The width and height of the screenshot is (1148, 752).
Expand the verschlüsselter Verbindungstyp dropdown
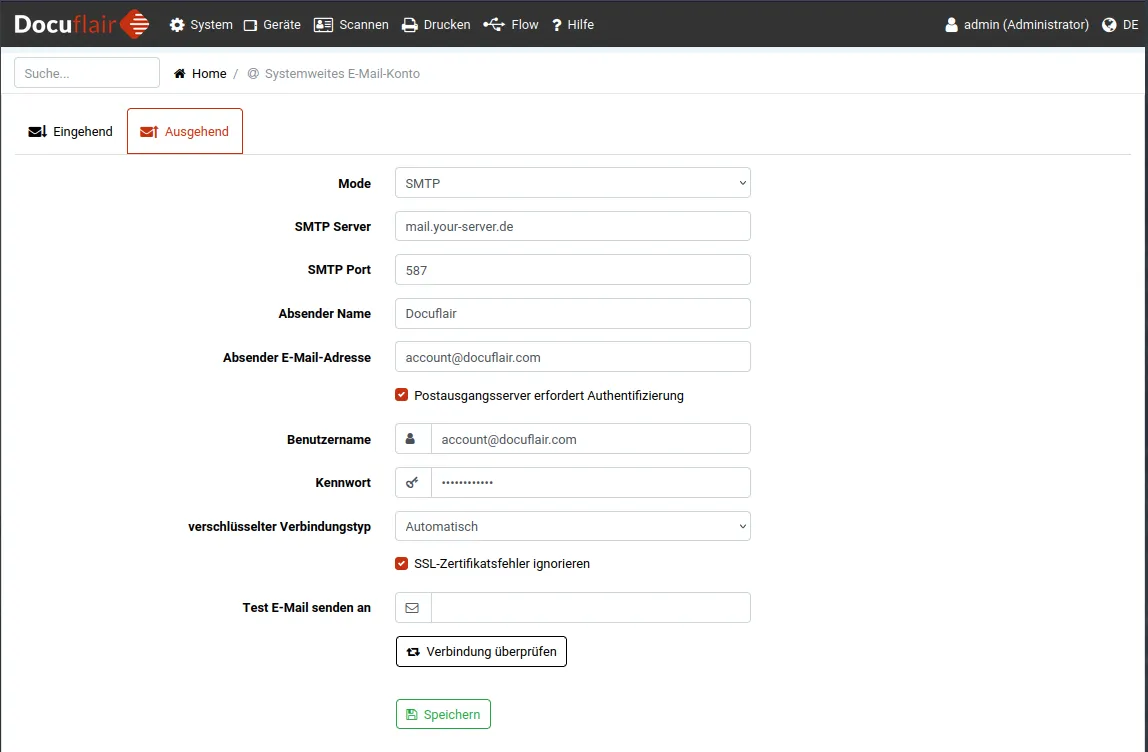[x=572, y=526]
